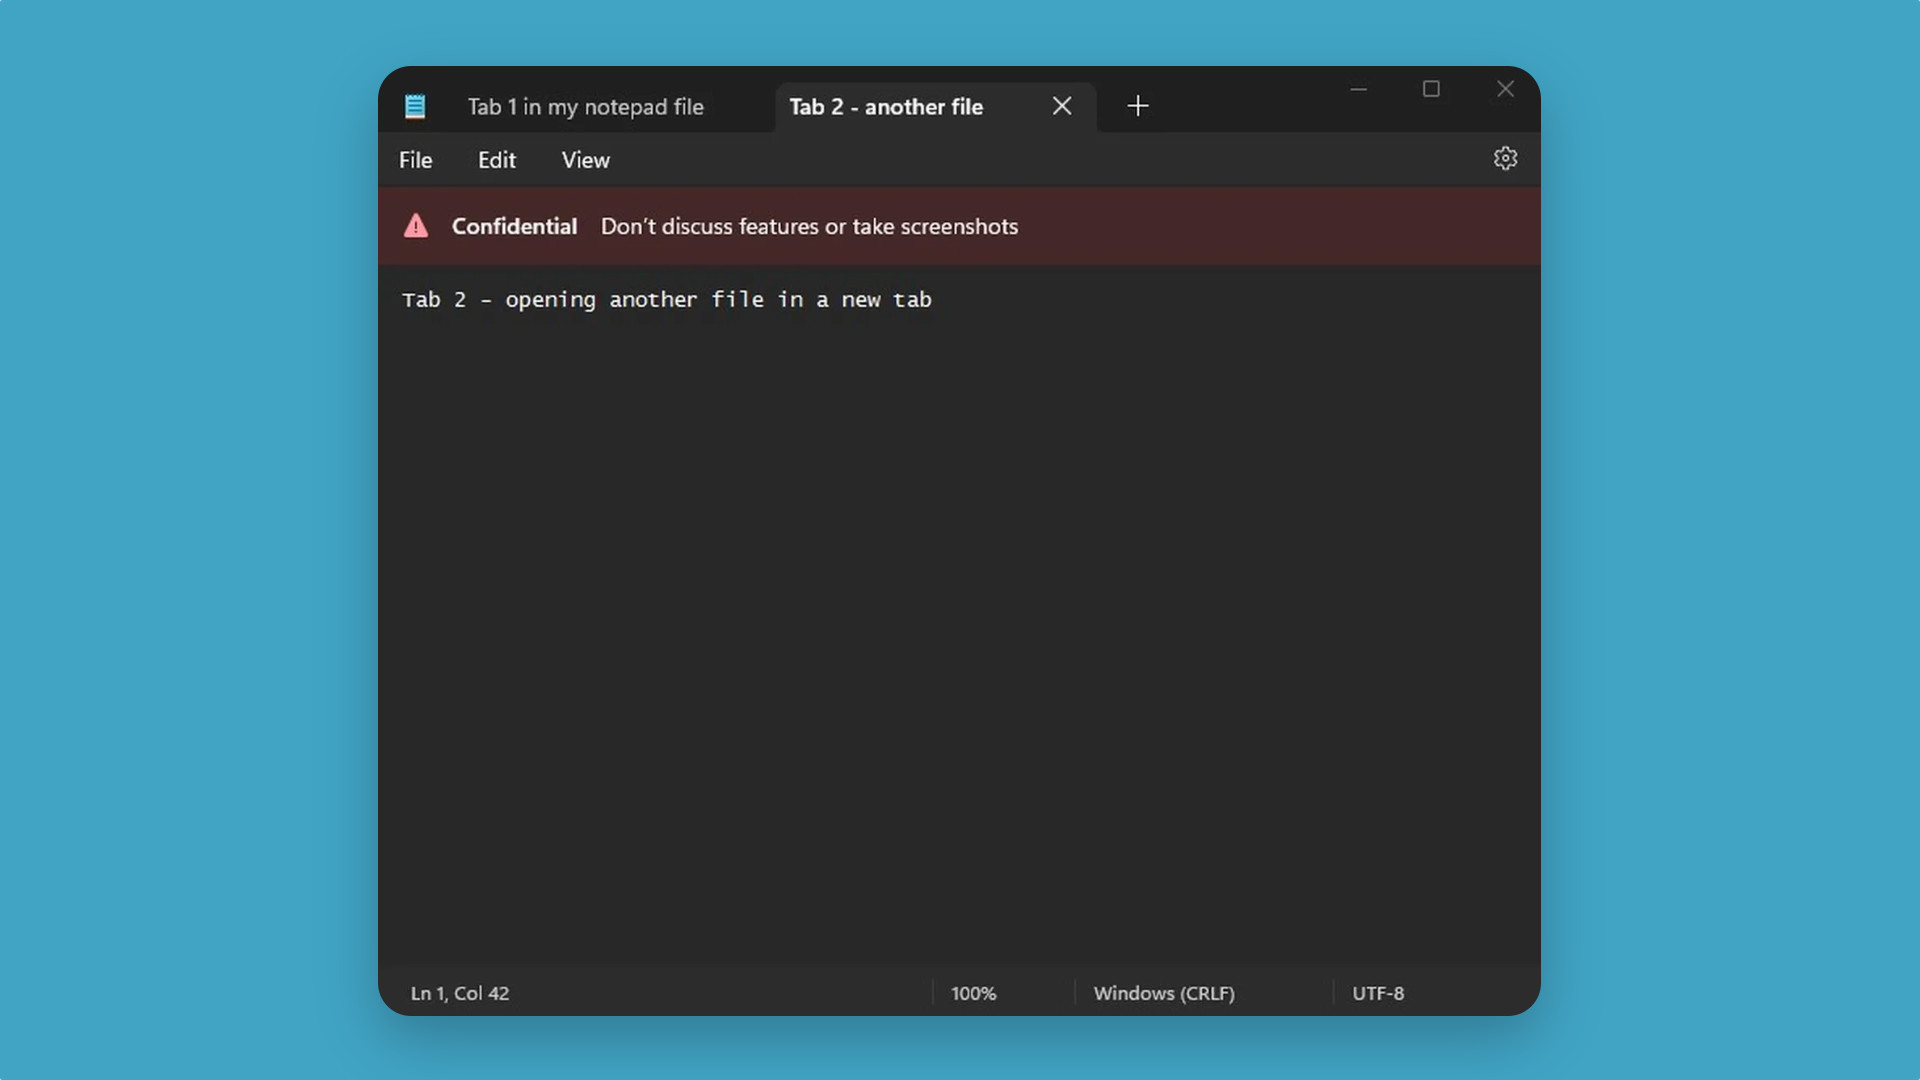Expand the Windows CRLF line ending dropdown
Viewport: 1920px width, 1080px height.
click(1163, 992)
